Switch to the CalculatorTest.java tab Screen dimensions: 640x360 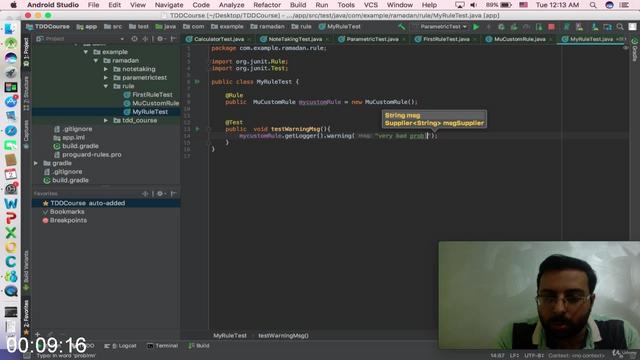point(219,39)
